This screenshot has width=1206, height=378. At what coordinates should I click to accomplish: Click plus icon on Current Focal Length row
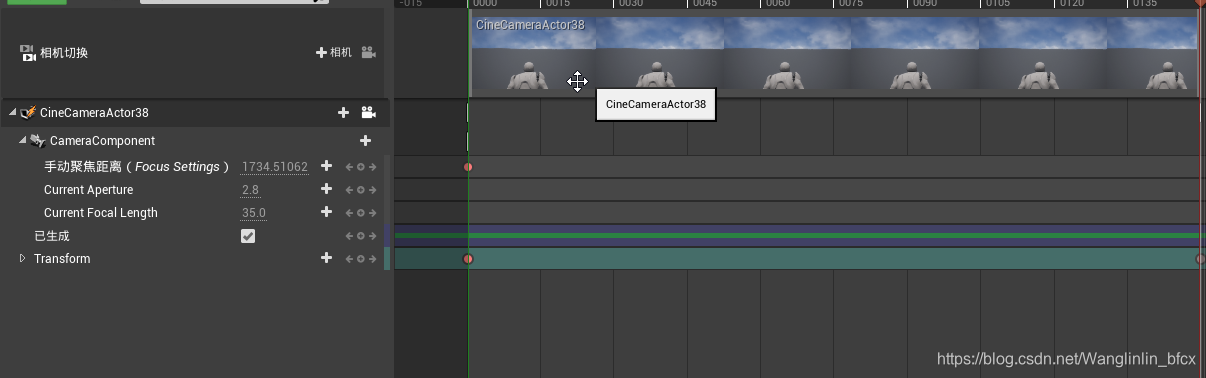click(326, 212)
